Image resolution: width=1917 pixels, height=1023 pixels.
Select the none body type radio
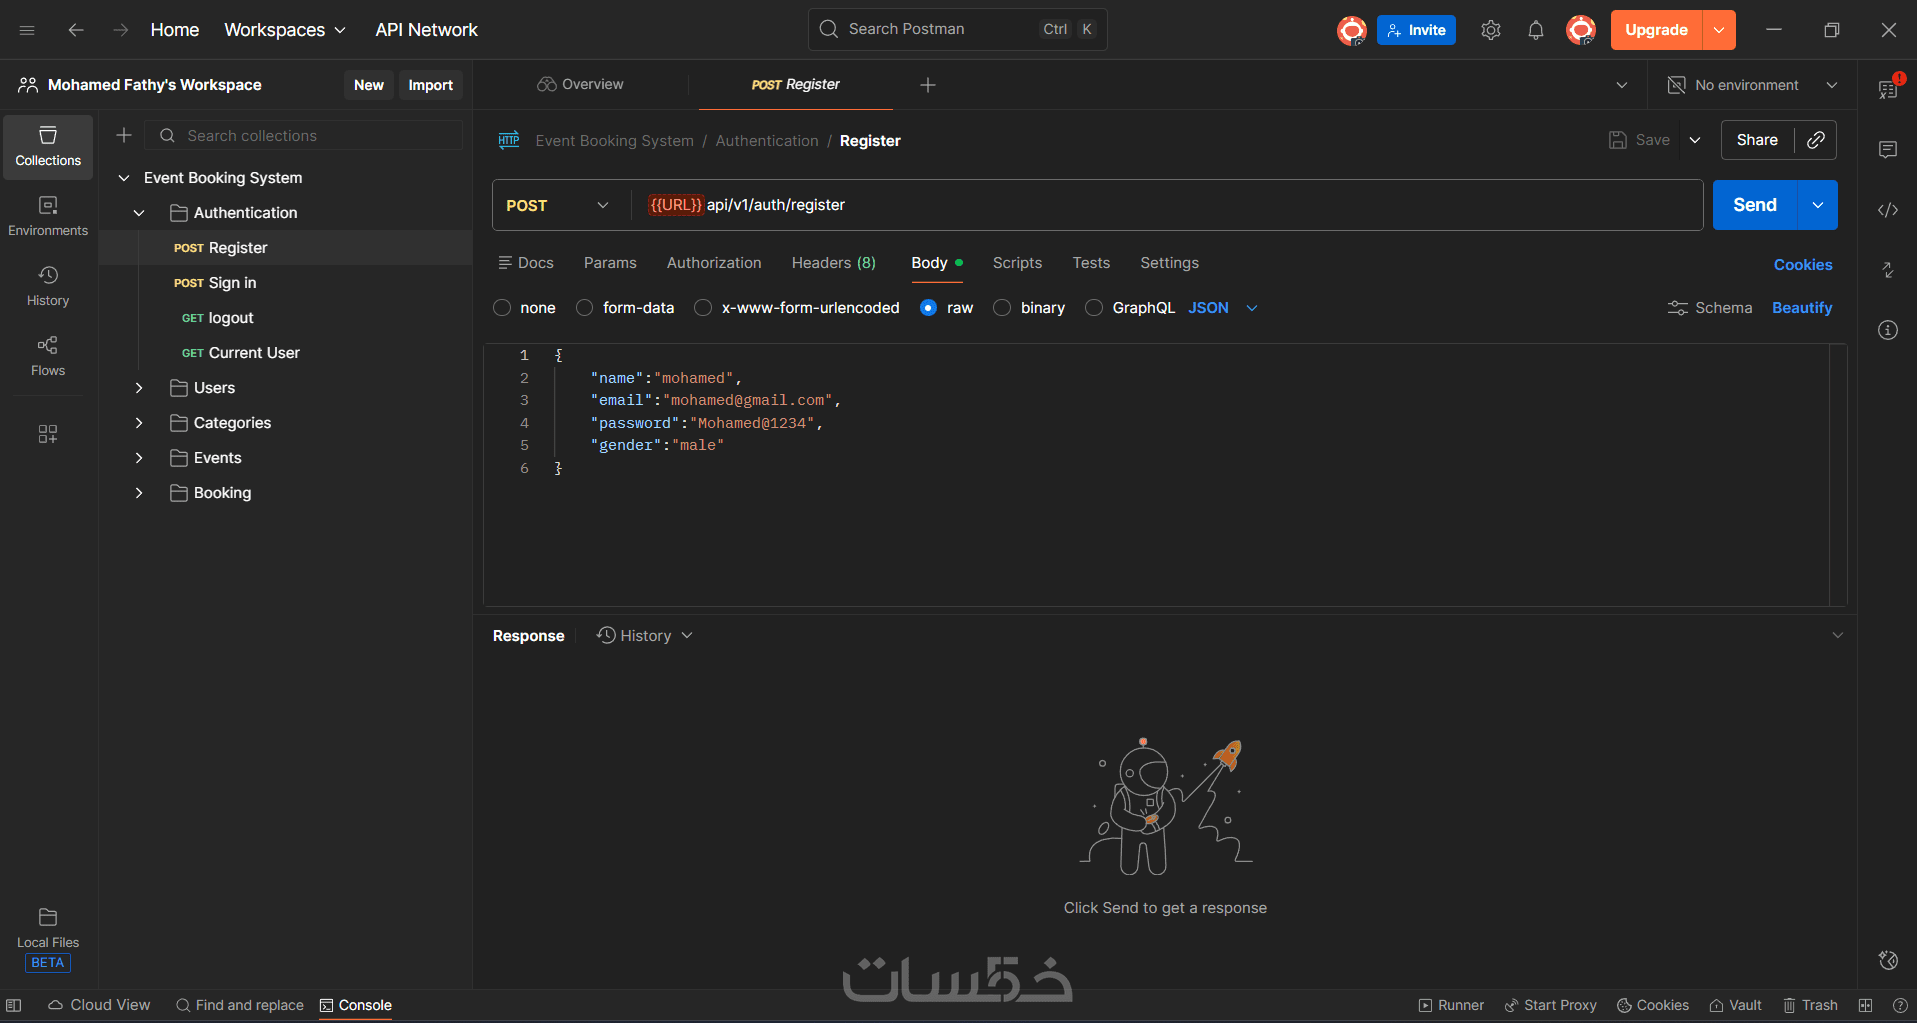click(502, 308)
